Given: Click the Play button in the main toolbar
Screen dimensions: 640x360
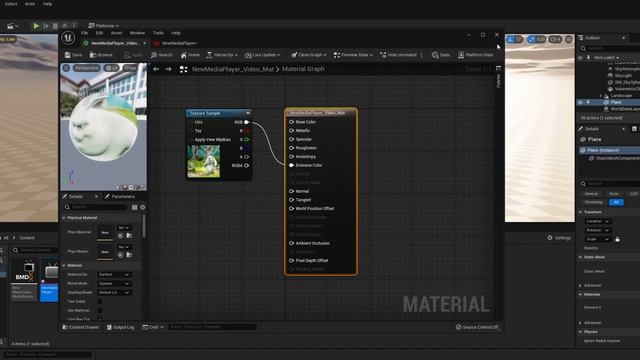Looking at the screenshot, I should [x=36, y=26].
